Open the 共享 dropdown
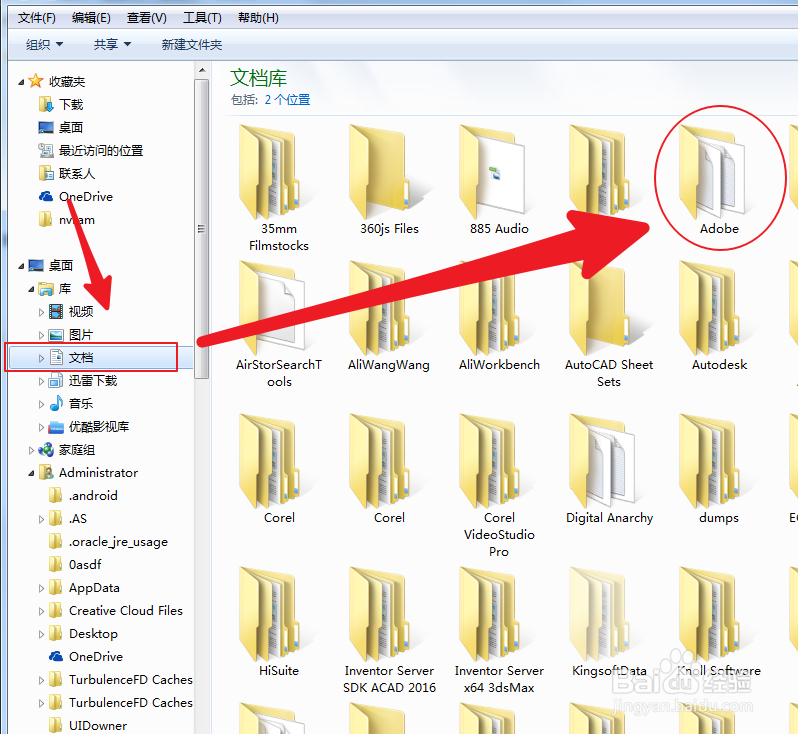 (x=112, y=45)
